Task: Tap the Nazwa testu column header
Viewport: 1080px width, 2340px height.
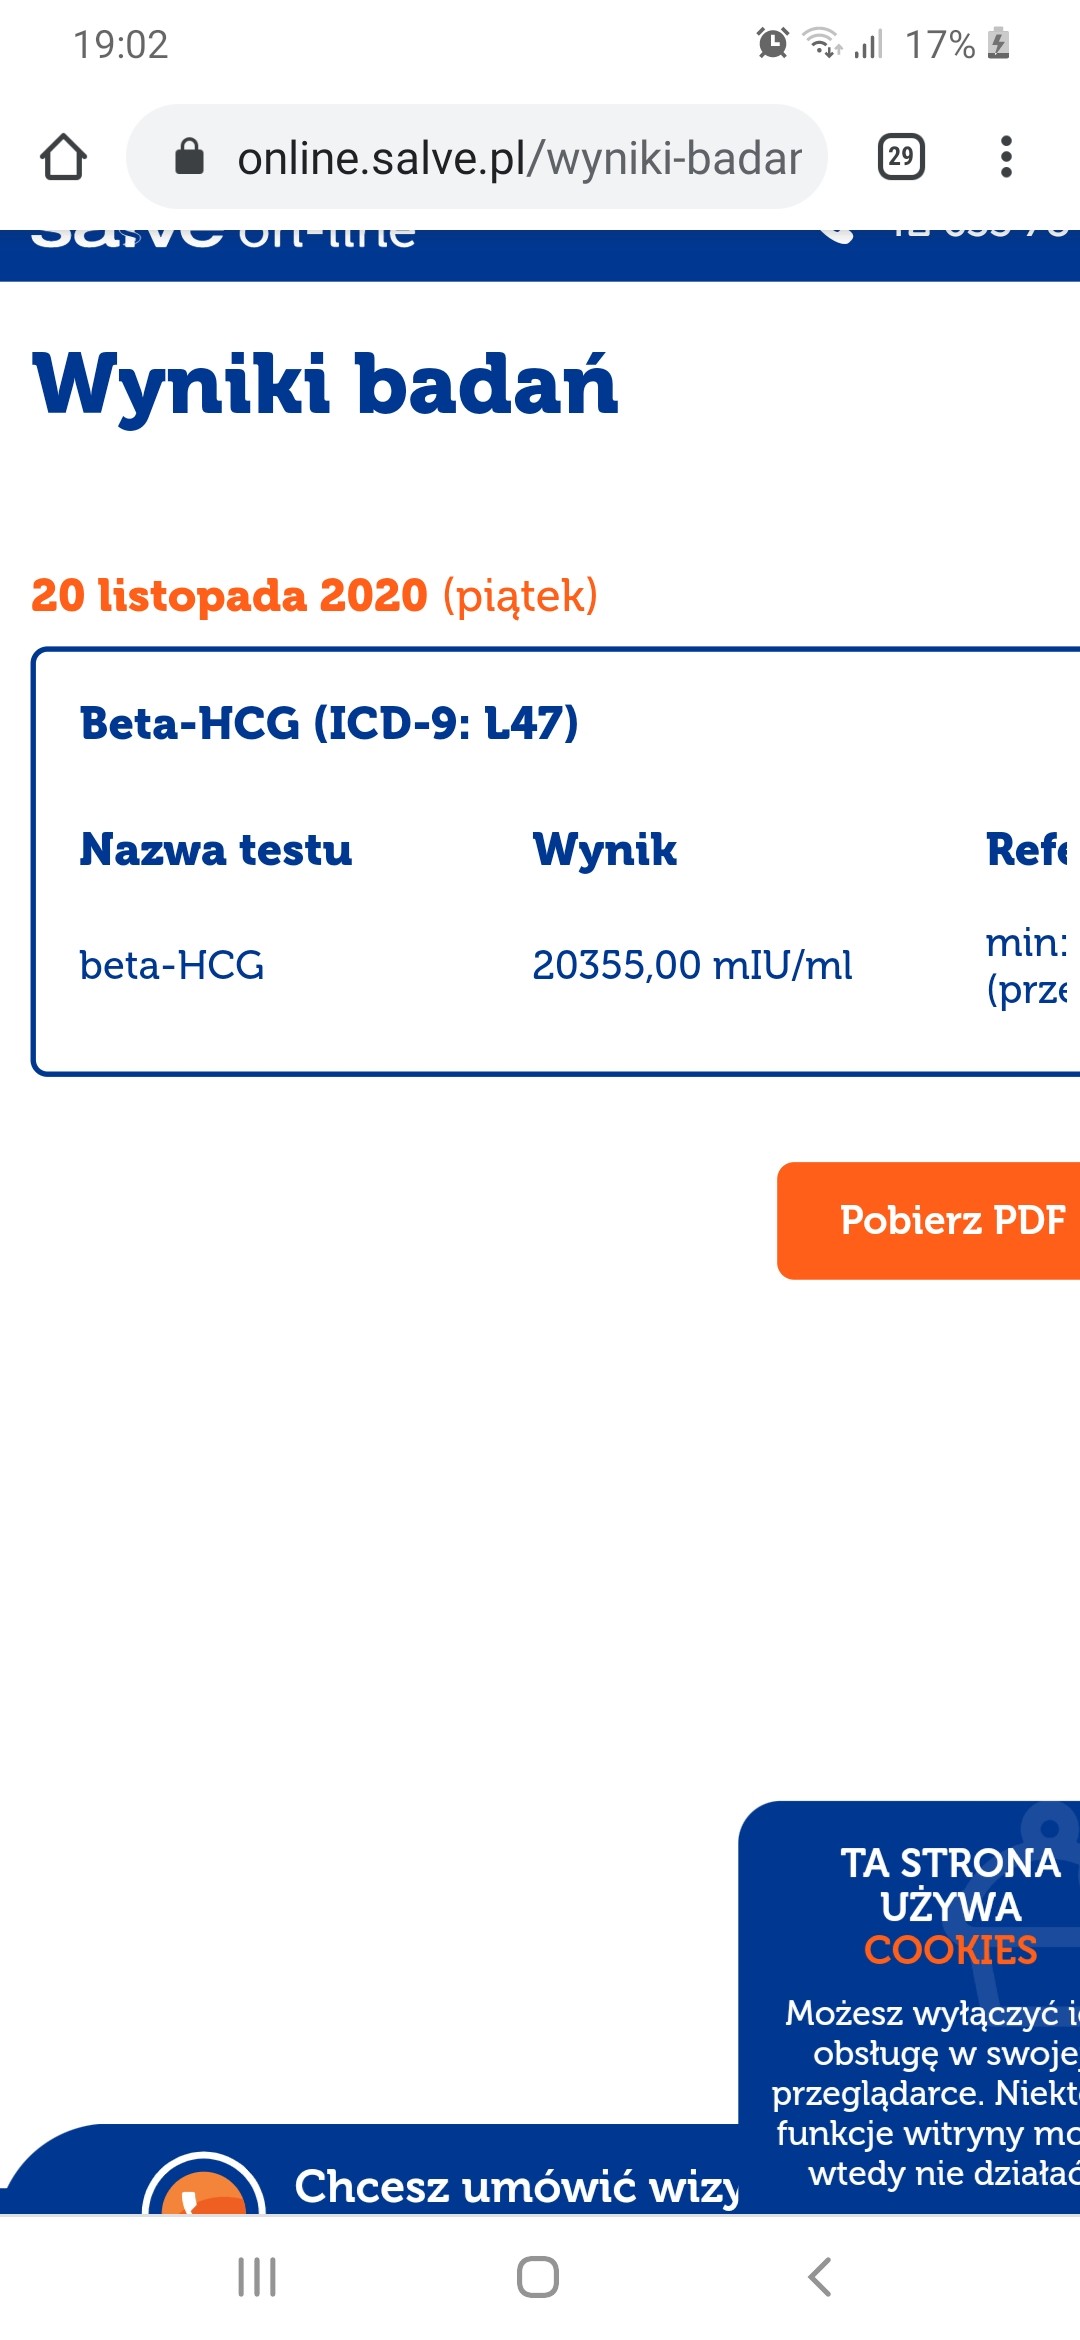Action: [x=216, y=850]
